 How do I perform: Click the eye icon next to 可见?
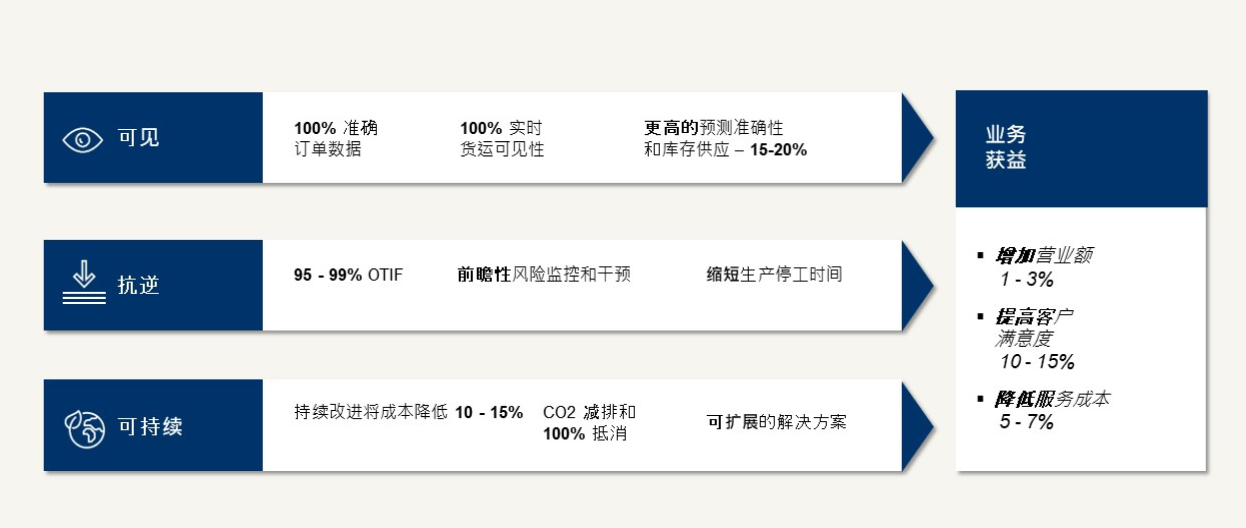83,139
